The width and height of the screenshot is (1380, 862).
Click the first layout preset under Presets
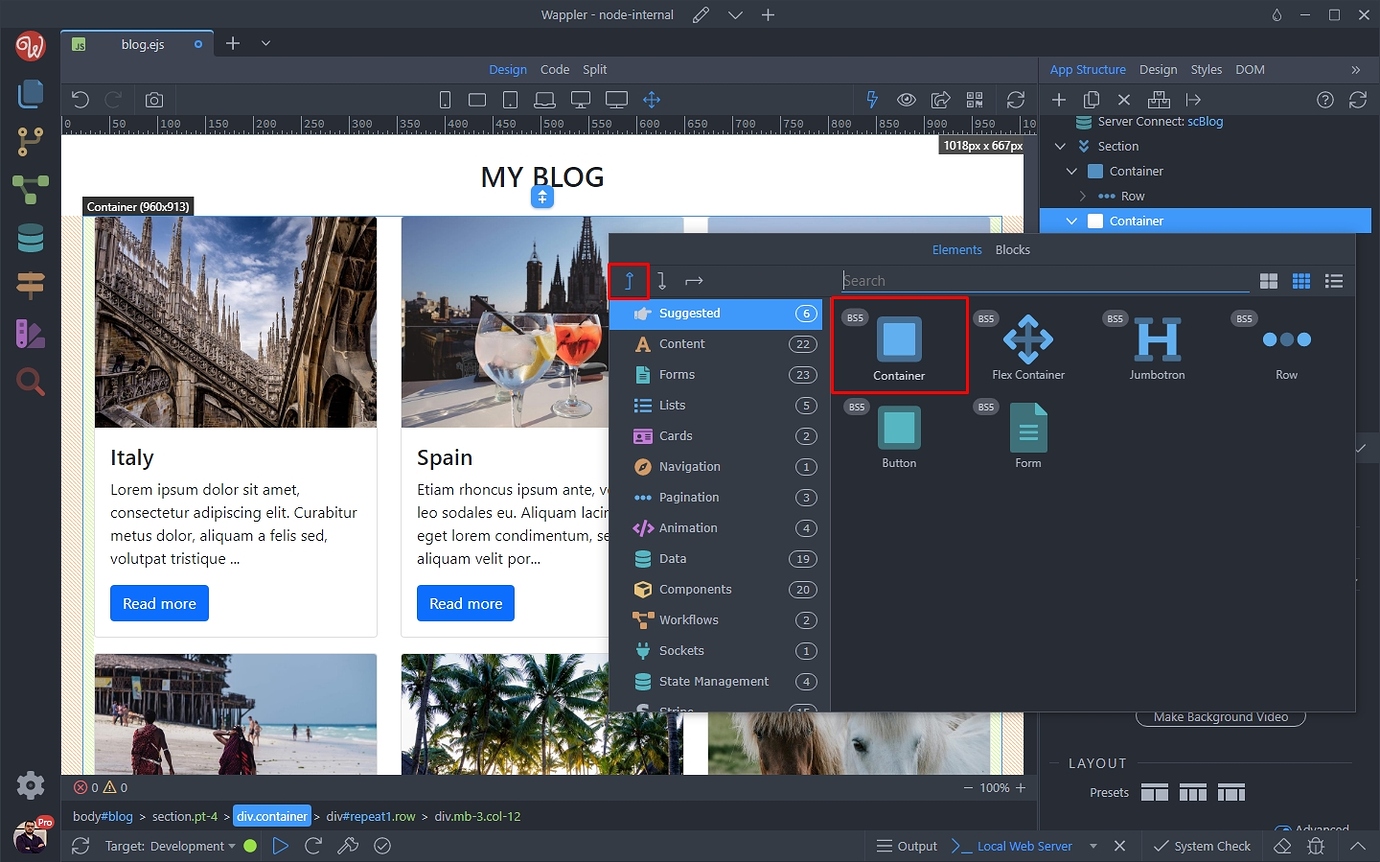pos(1154,791)
